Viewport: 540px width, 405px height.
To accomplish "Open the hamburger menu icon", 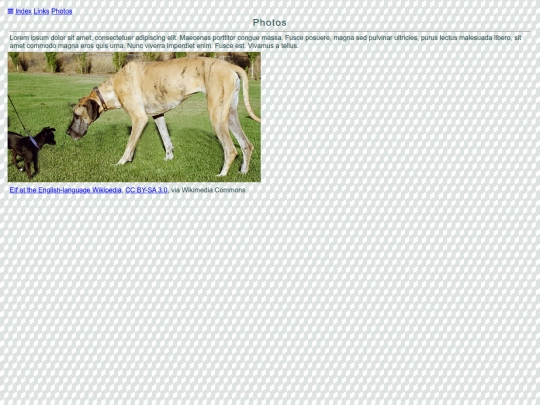I will click(x=10, y=11).
